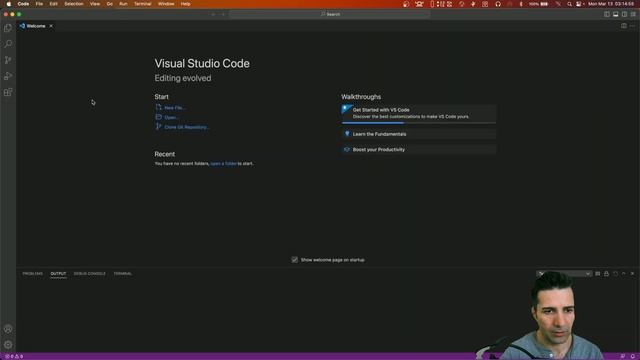Click errors and warnings status bar item

pyautogui.click(x=14, y=356)
